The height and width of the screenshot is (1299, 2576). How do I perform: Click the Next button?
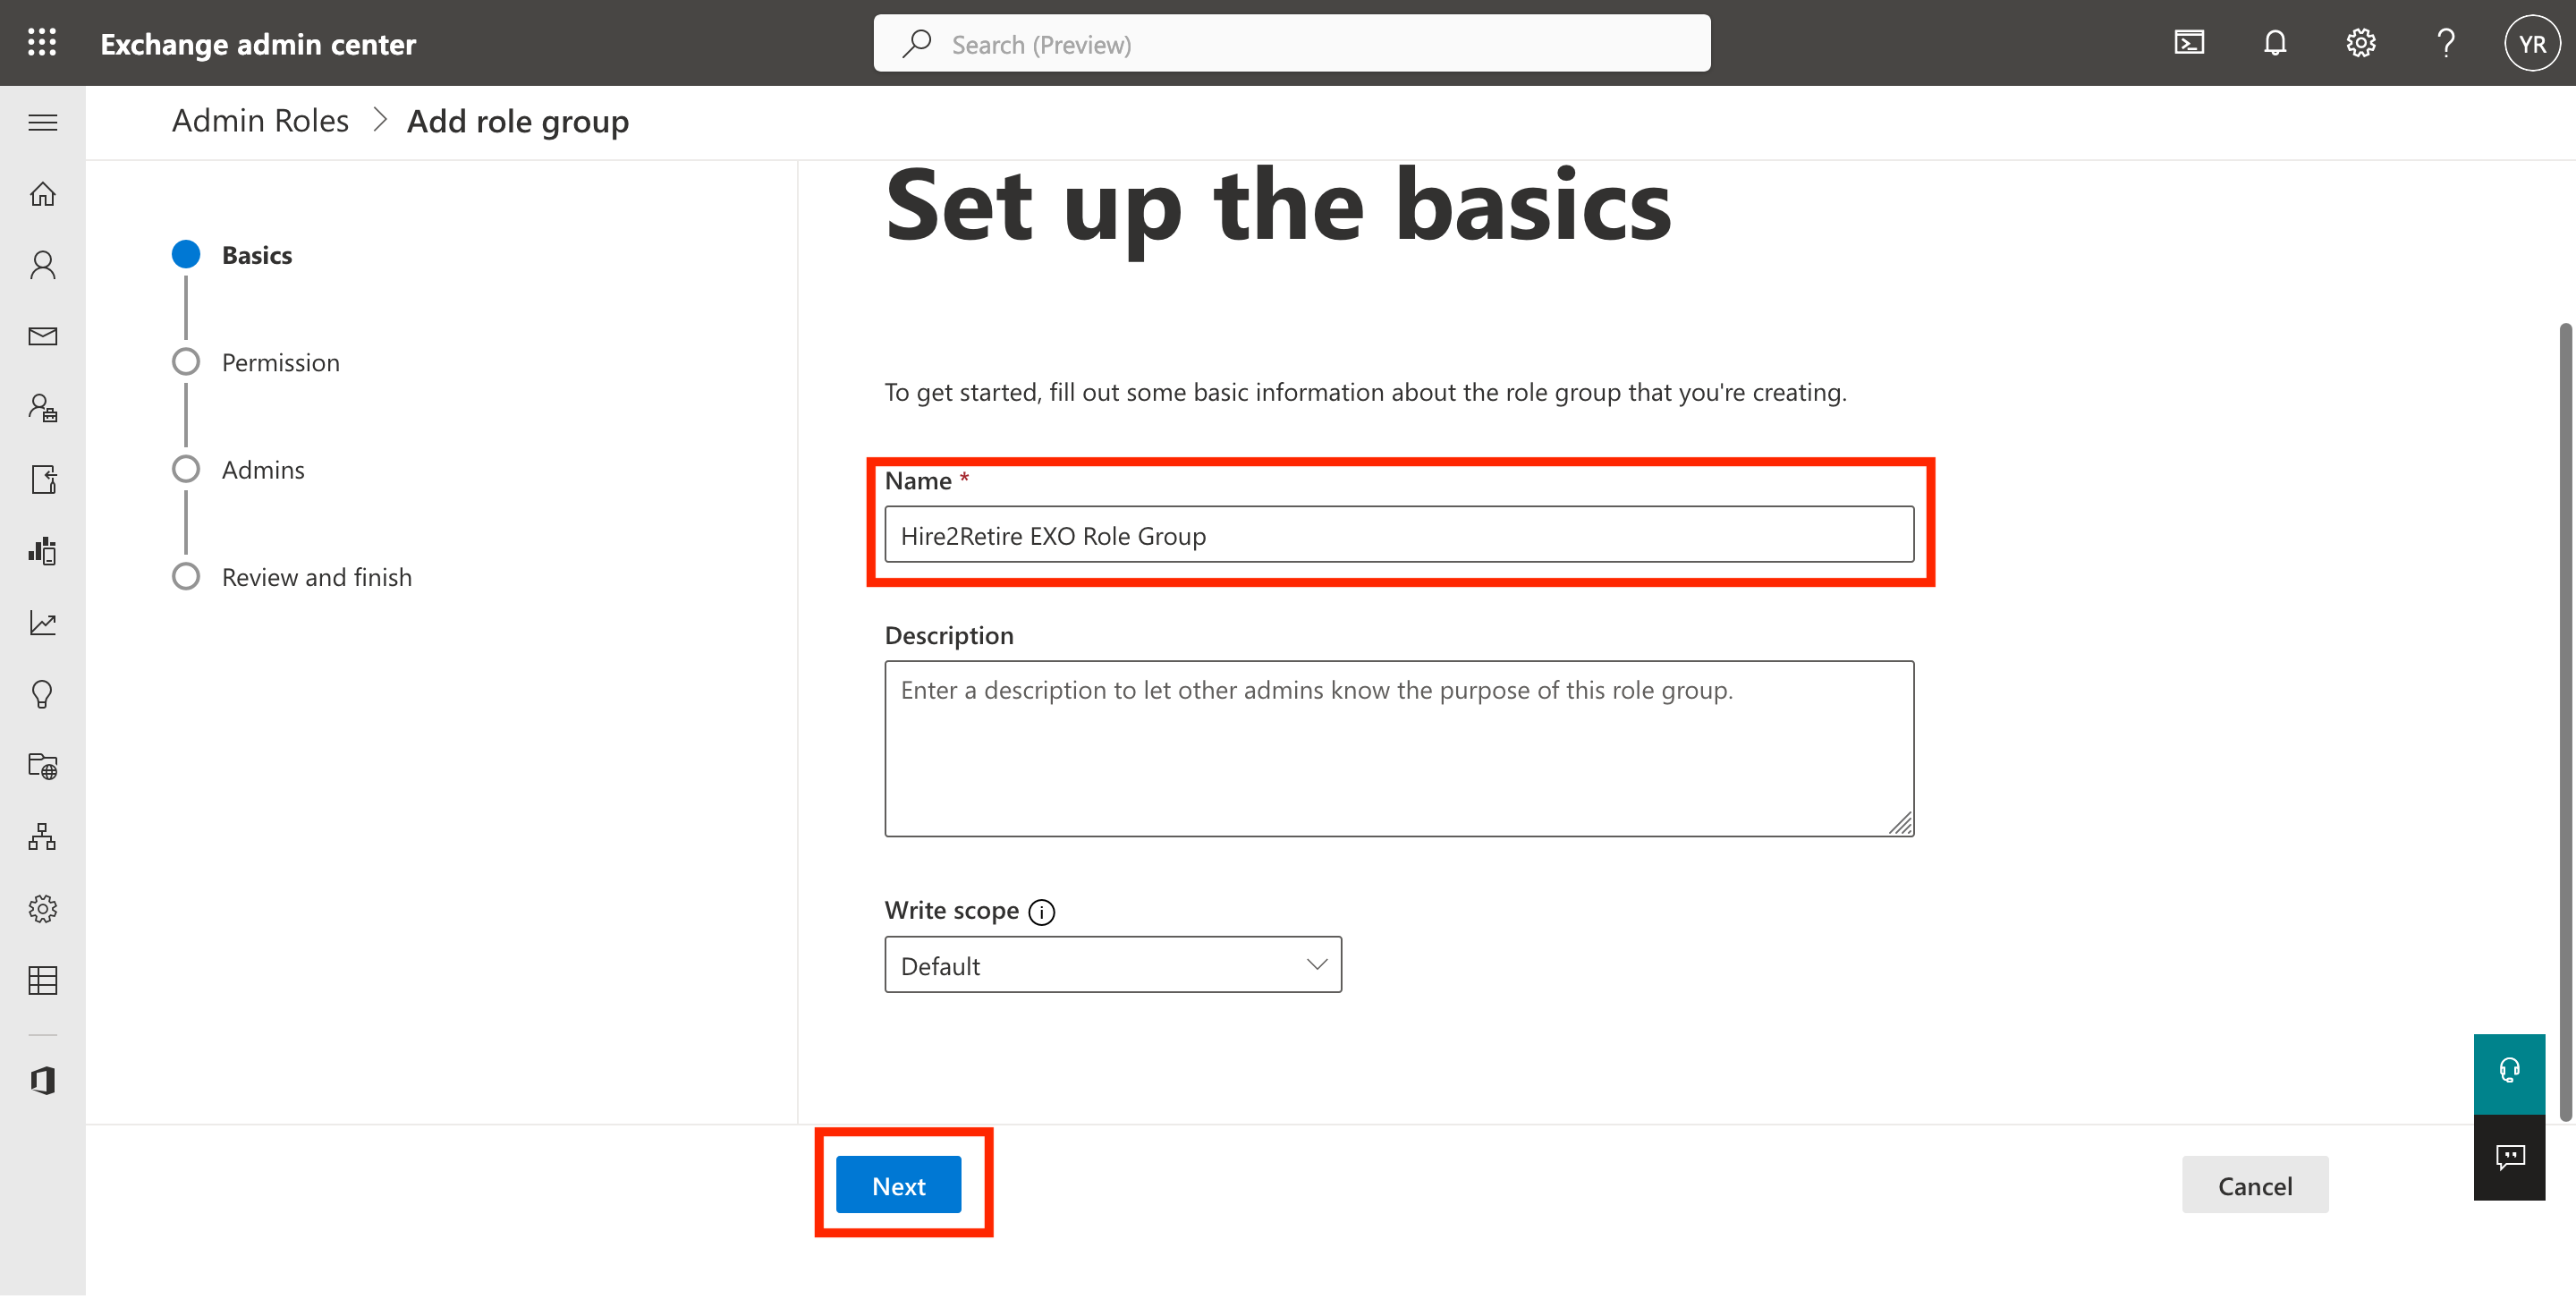(897, 1184)
